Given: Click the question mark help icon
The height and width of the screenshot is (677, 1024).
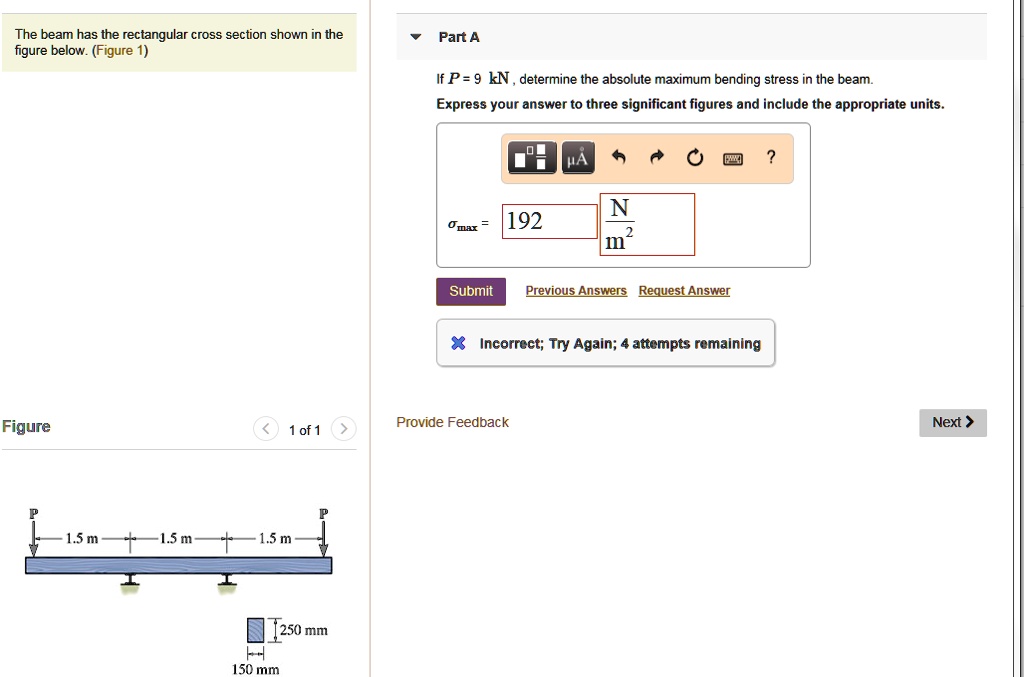Looking at the screenshot, I should [x=769, y=157].
